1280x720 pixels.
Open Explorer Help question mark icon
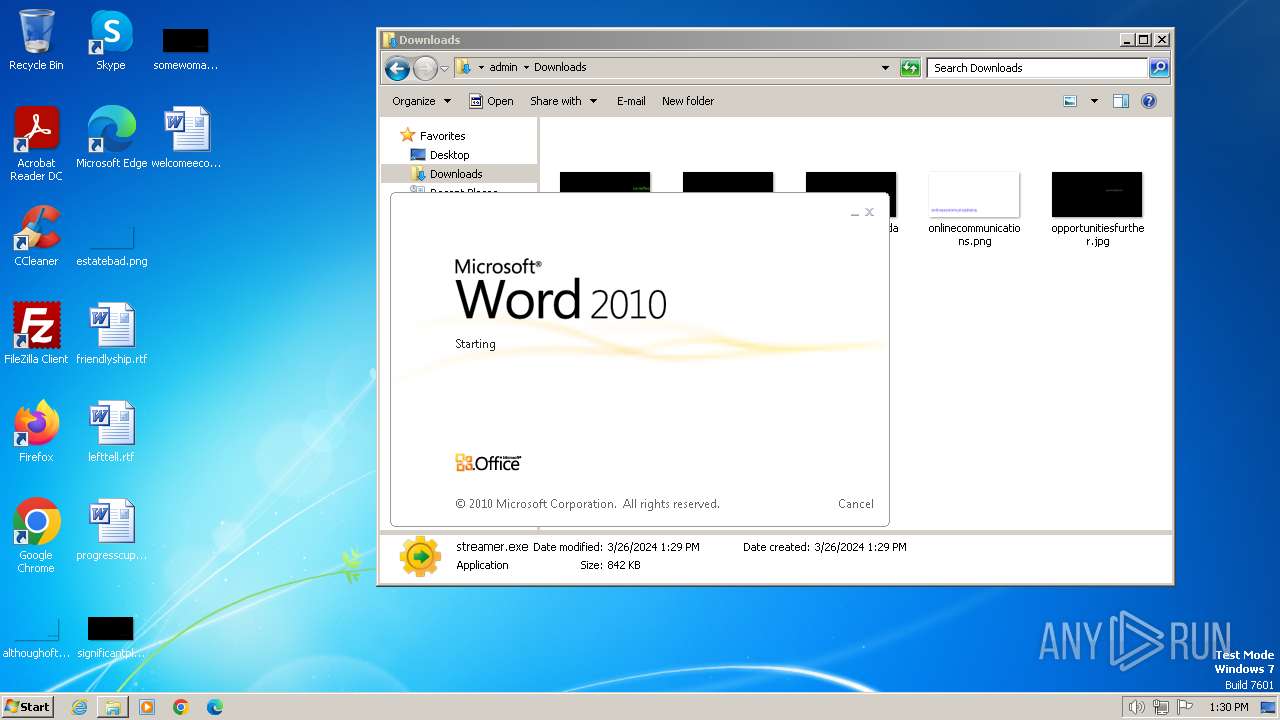coord(1149,101)
